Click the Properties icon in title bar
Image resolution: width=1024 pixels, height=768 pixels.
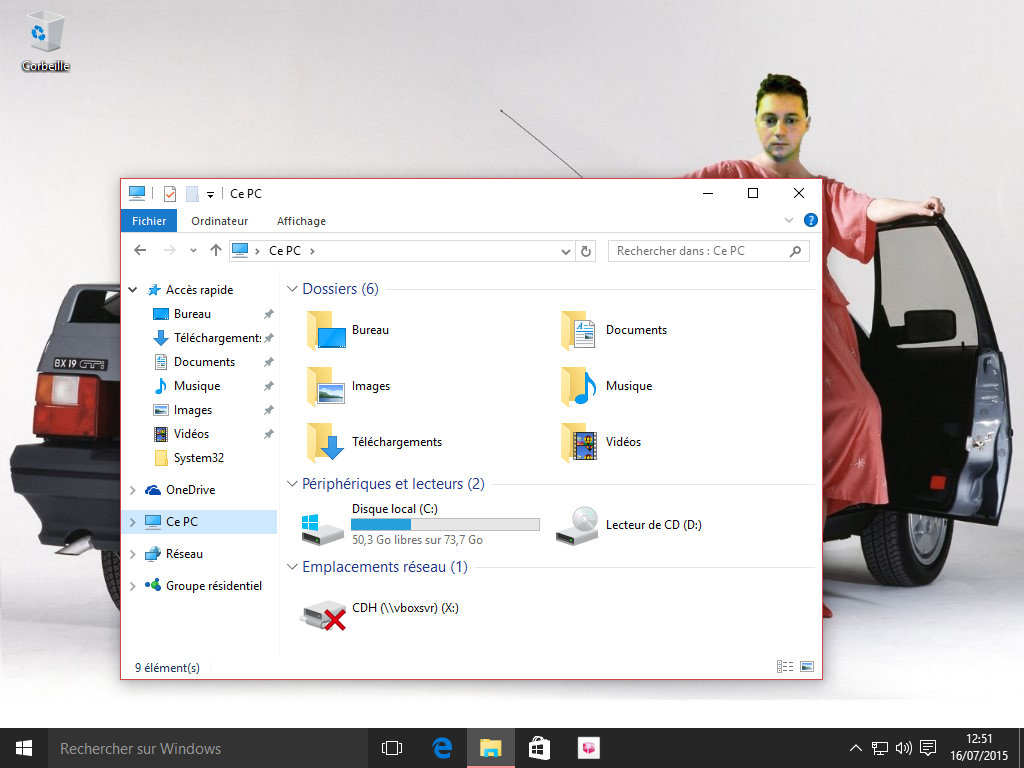(x=170, y=194)
